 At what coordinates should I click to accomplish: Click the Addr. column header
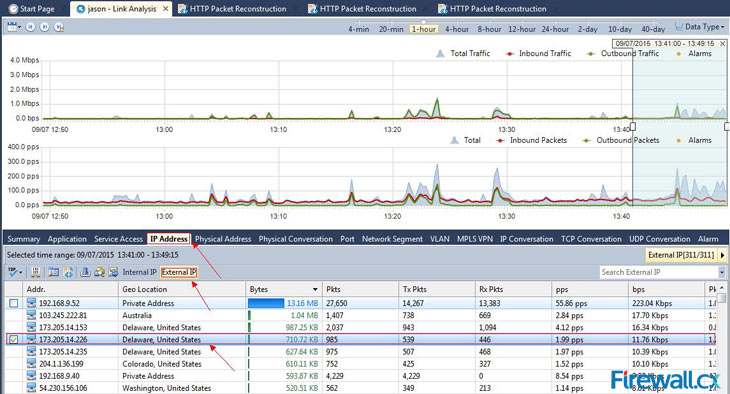point(70,289)
